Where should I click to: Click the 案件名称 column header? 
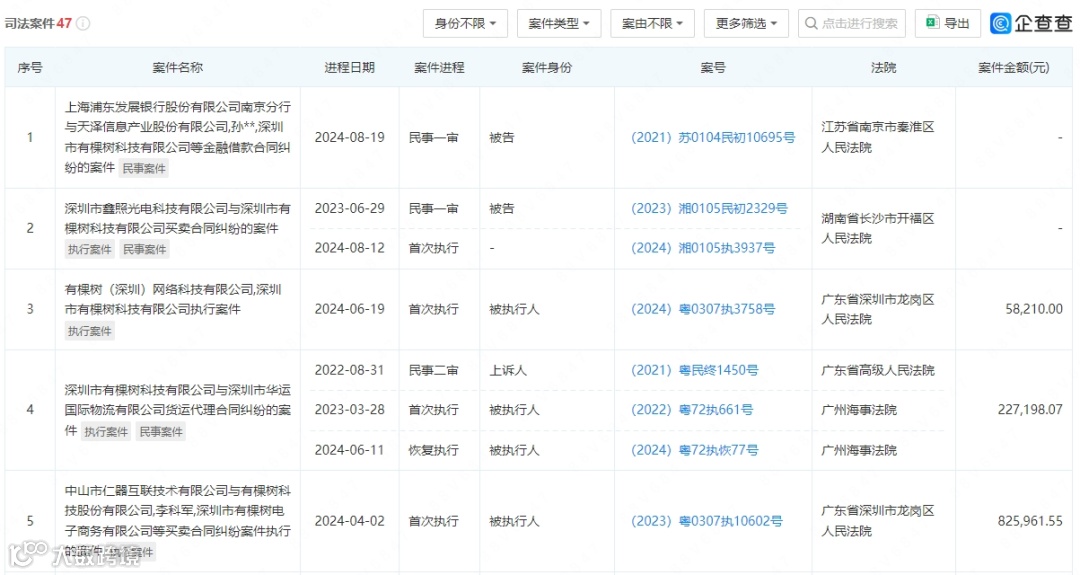178,67
